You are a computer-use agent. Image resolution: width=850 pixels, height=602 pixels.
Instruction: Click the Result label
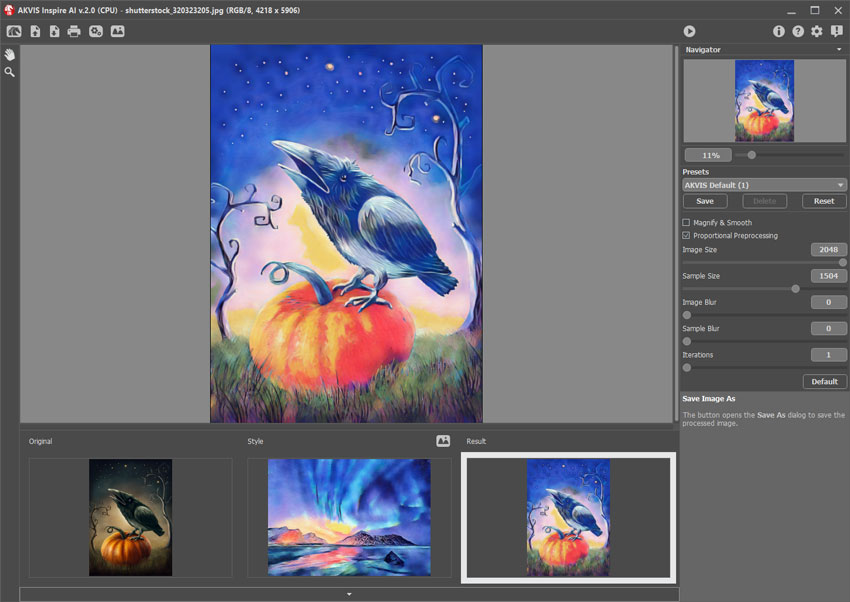[x=476, y=441]
